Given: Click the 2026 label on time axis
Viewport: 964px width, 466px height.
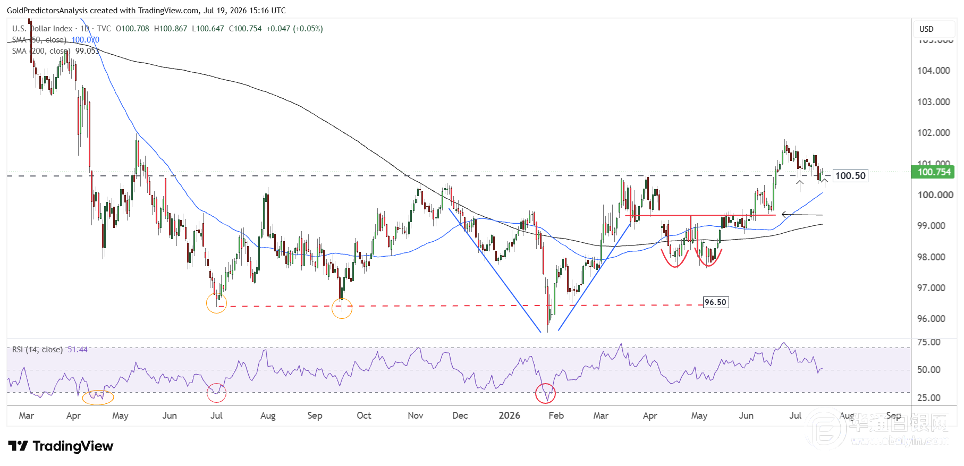Looking at the screenshot, I should pyautogui.click(x=512, y=415).
